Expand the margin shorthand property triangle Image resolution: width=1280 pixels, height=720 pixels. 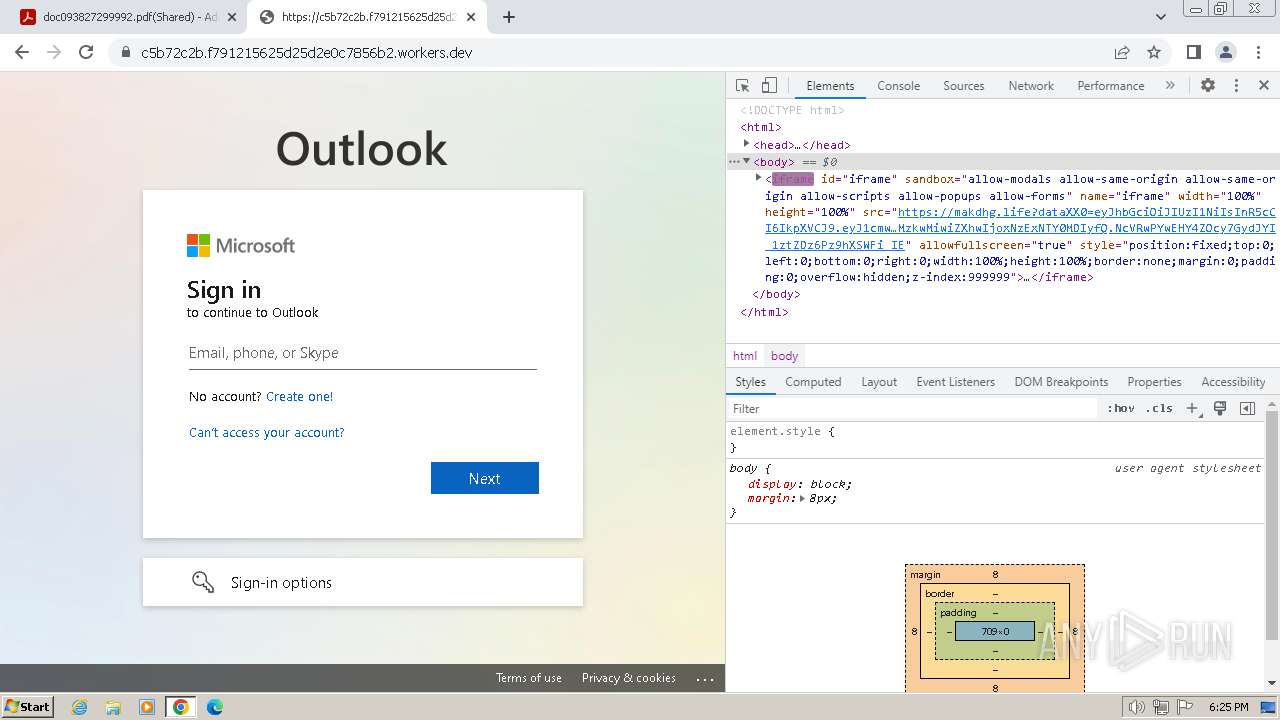(802, 498)
